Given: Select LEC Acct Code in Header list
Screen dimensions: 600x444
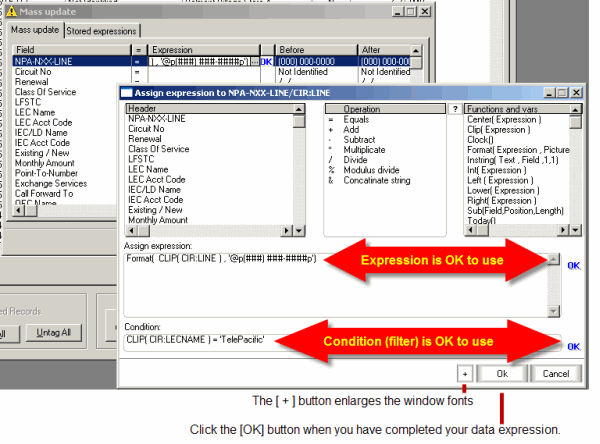Looking at the screenshot, I should coord(157,179).
